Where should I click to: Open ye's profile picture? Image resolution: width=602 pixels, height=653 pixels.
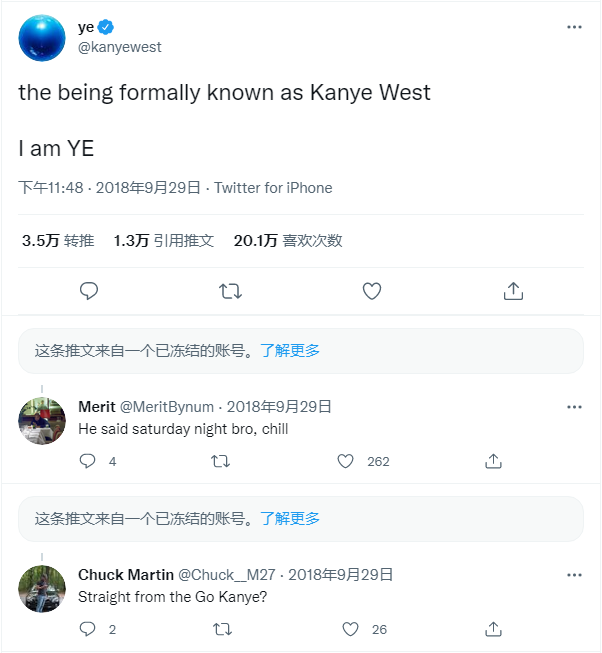point(42,38)
